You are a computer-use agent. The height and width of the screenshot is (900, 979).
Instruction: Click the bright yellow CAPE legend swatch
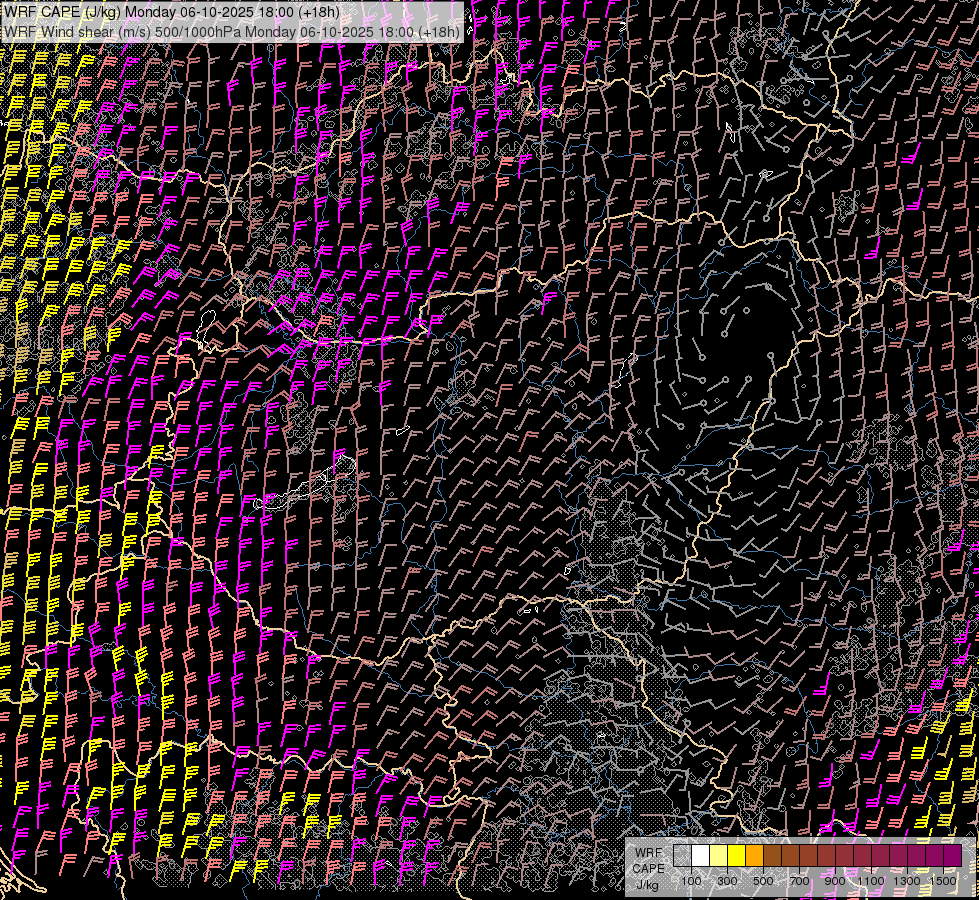pos(736,856)
